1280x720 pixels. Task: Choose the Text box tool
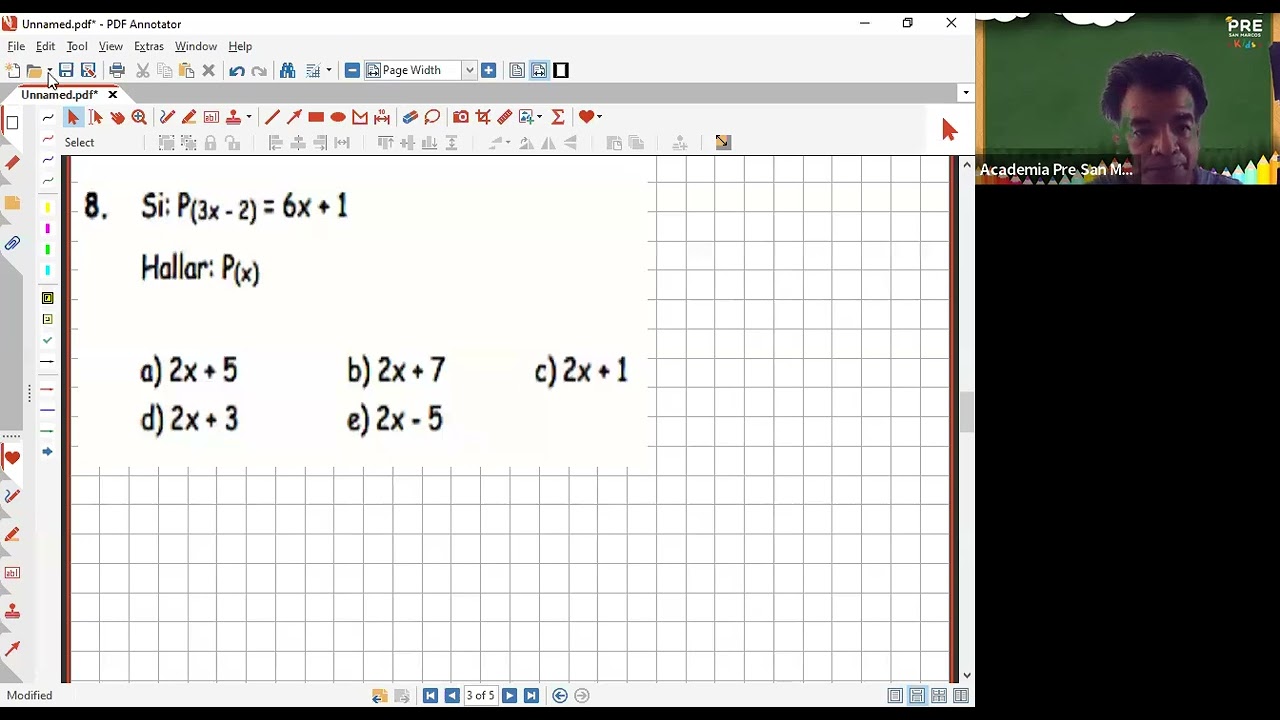pyautogui.click(x=211, y=117)
